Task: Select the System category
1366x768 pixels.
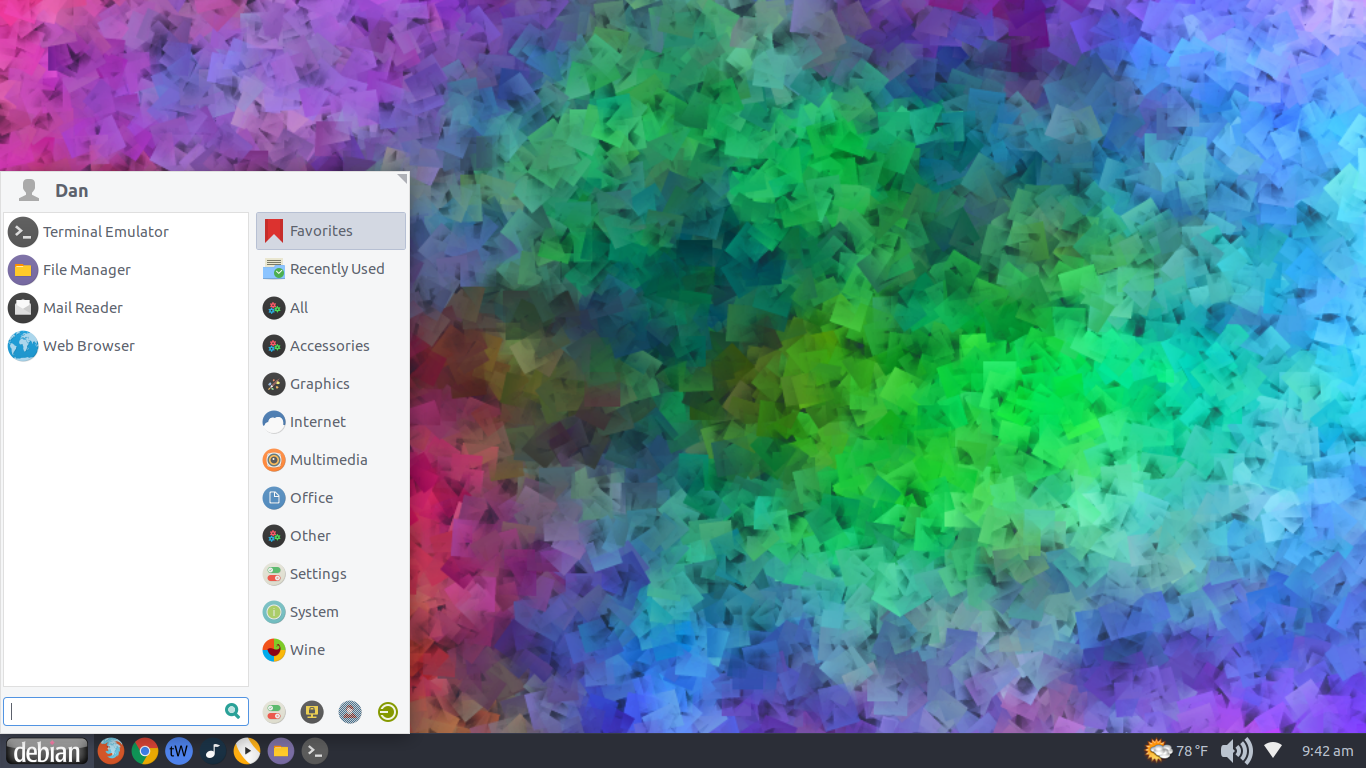Action: [x=331, y=612]
